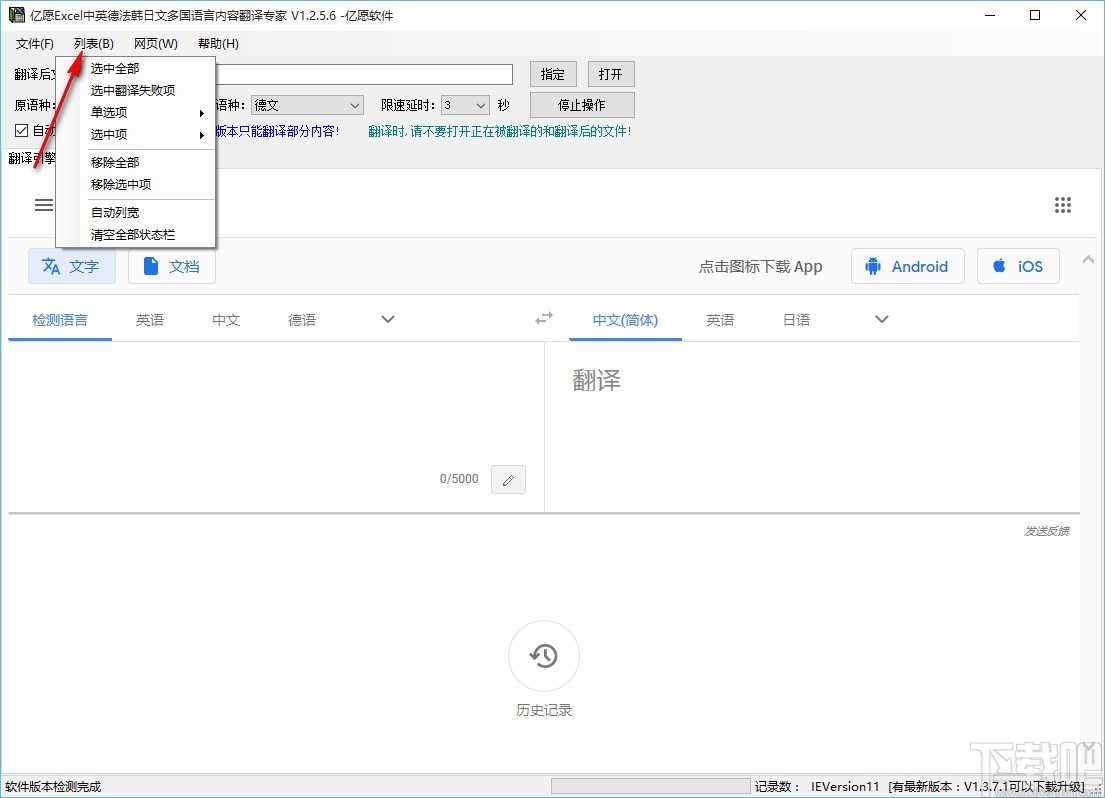The height and width of the screenshot is (798, 1105).
Task: Click the nine-dot grid apps icon
Action: 1063,205
